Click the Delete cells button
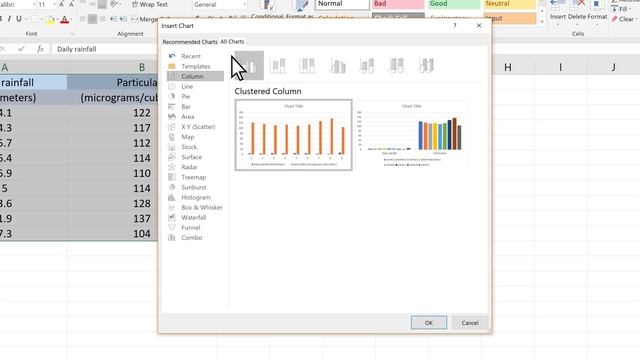Image resolution: width=640 pixels, height=360 pixels. (577, 12)
